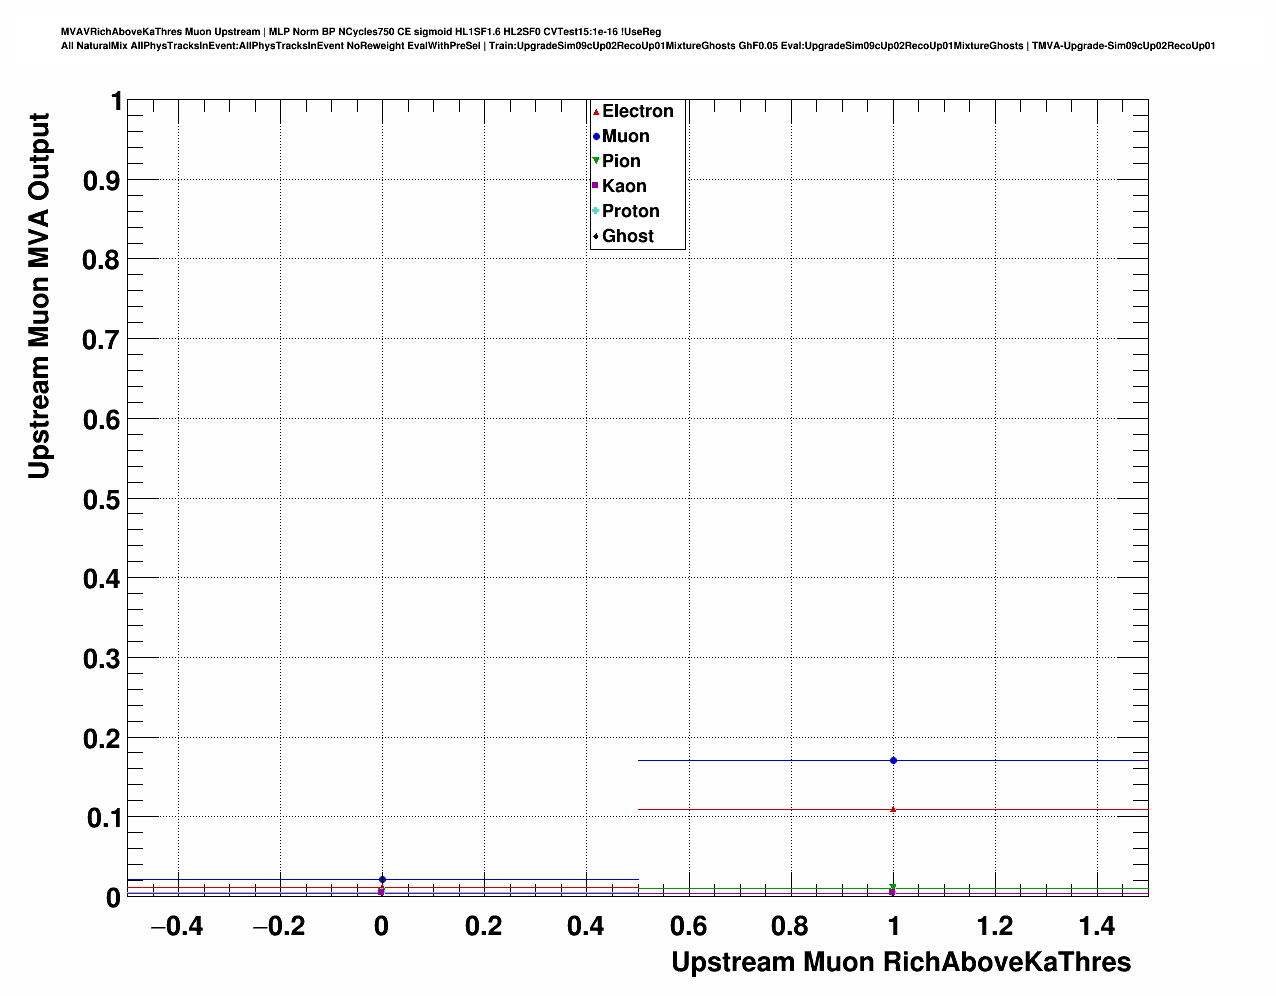Click the blue Muon circle marker in legend
The height and width of the screenshot is (996, 1276).
point(596,137)
